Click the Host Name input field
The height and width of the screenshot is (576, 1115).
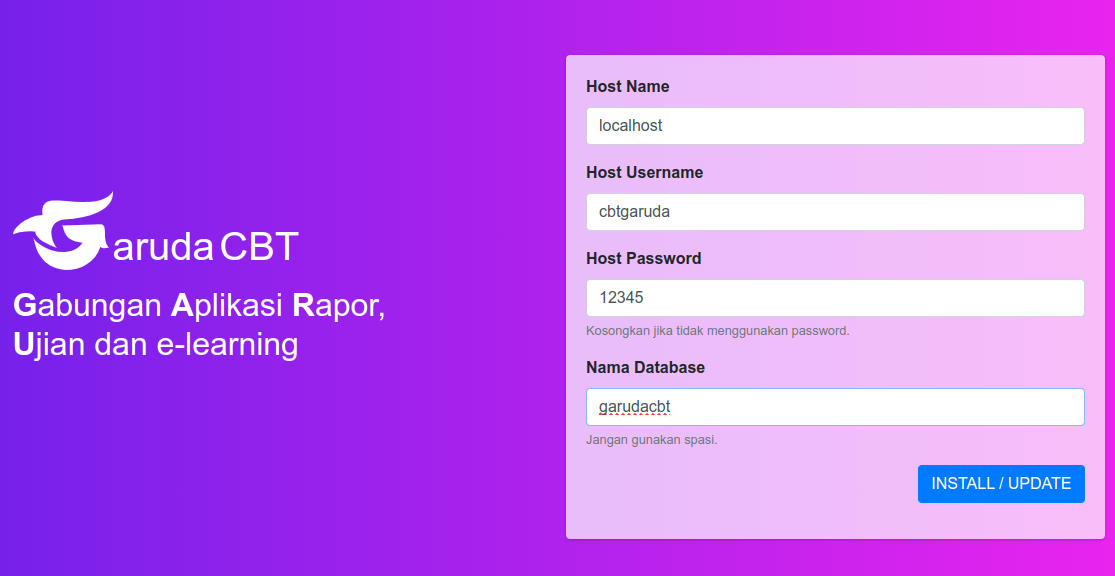coord(835,126)
